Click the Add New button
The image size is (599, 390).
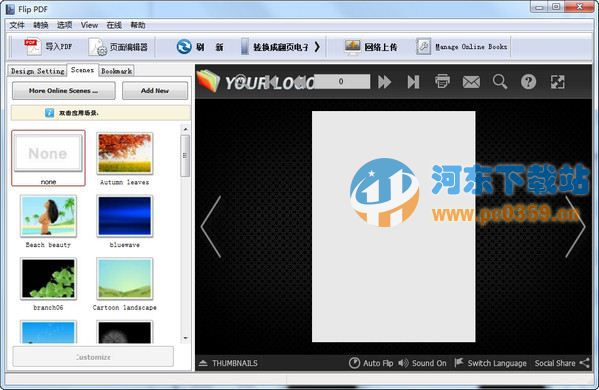coord(155,91)
